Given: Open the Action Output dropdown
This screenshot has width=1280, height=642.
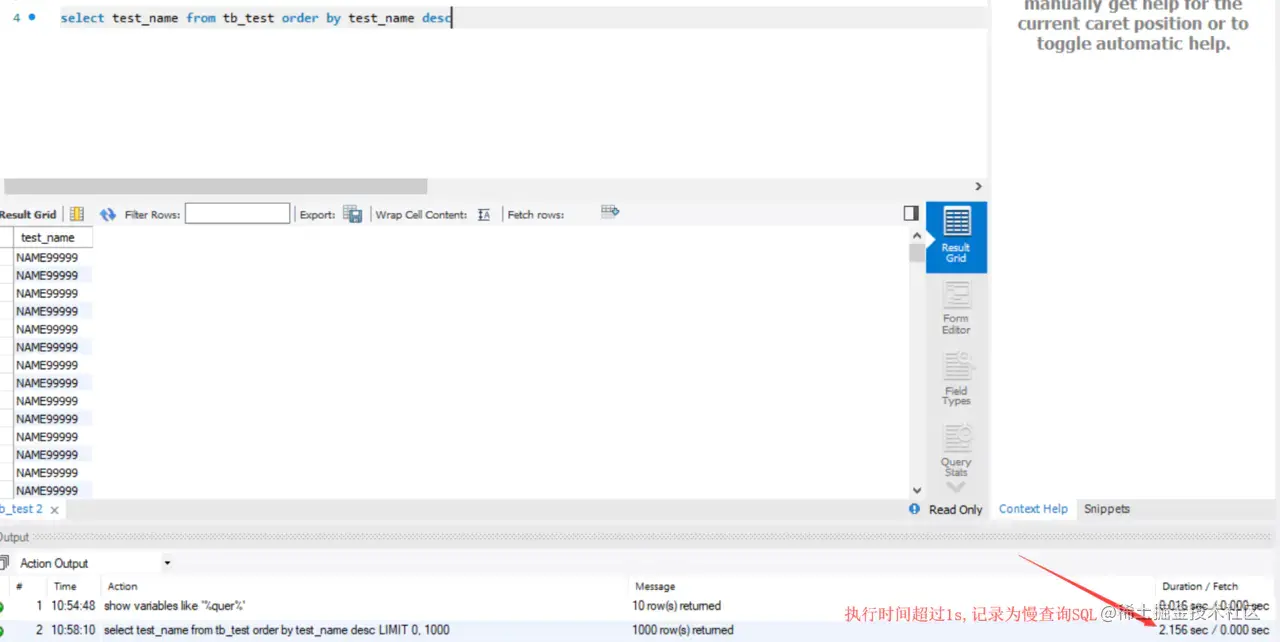Looking at the screenshot, I should [167, 563].
